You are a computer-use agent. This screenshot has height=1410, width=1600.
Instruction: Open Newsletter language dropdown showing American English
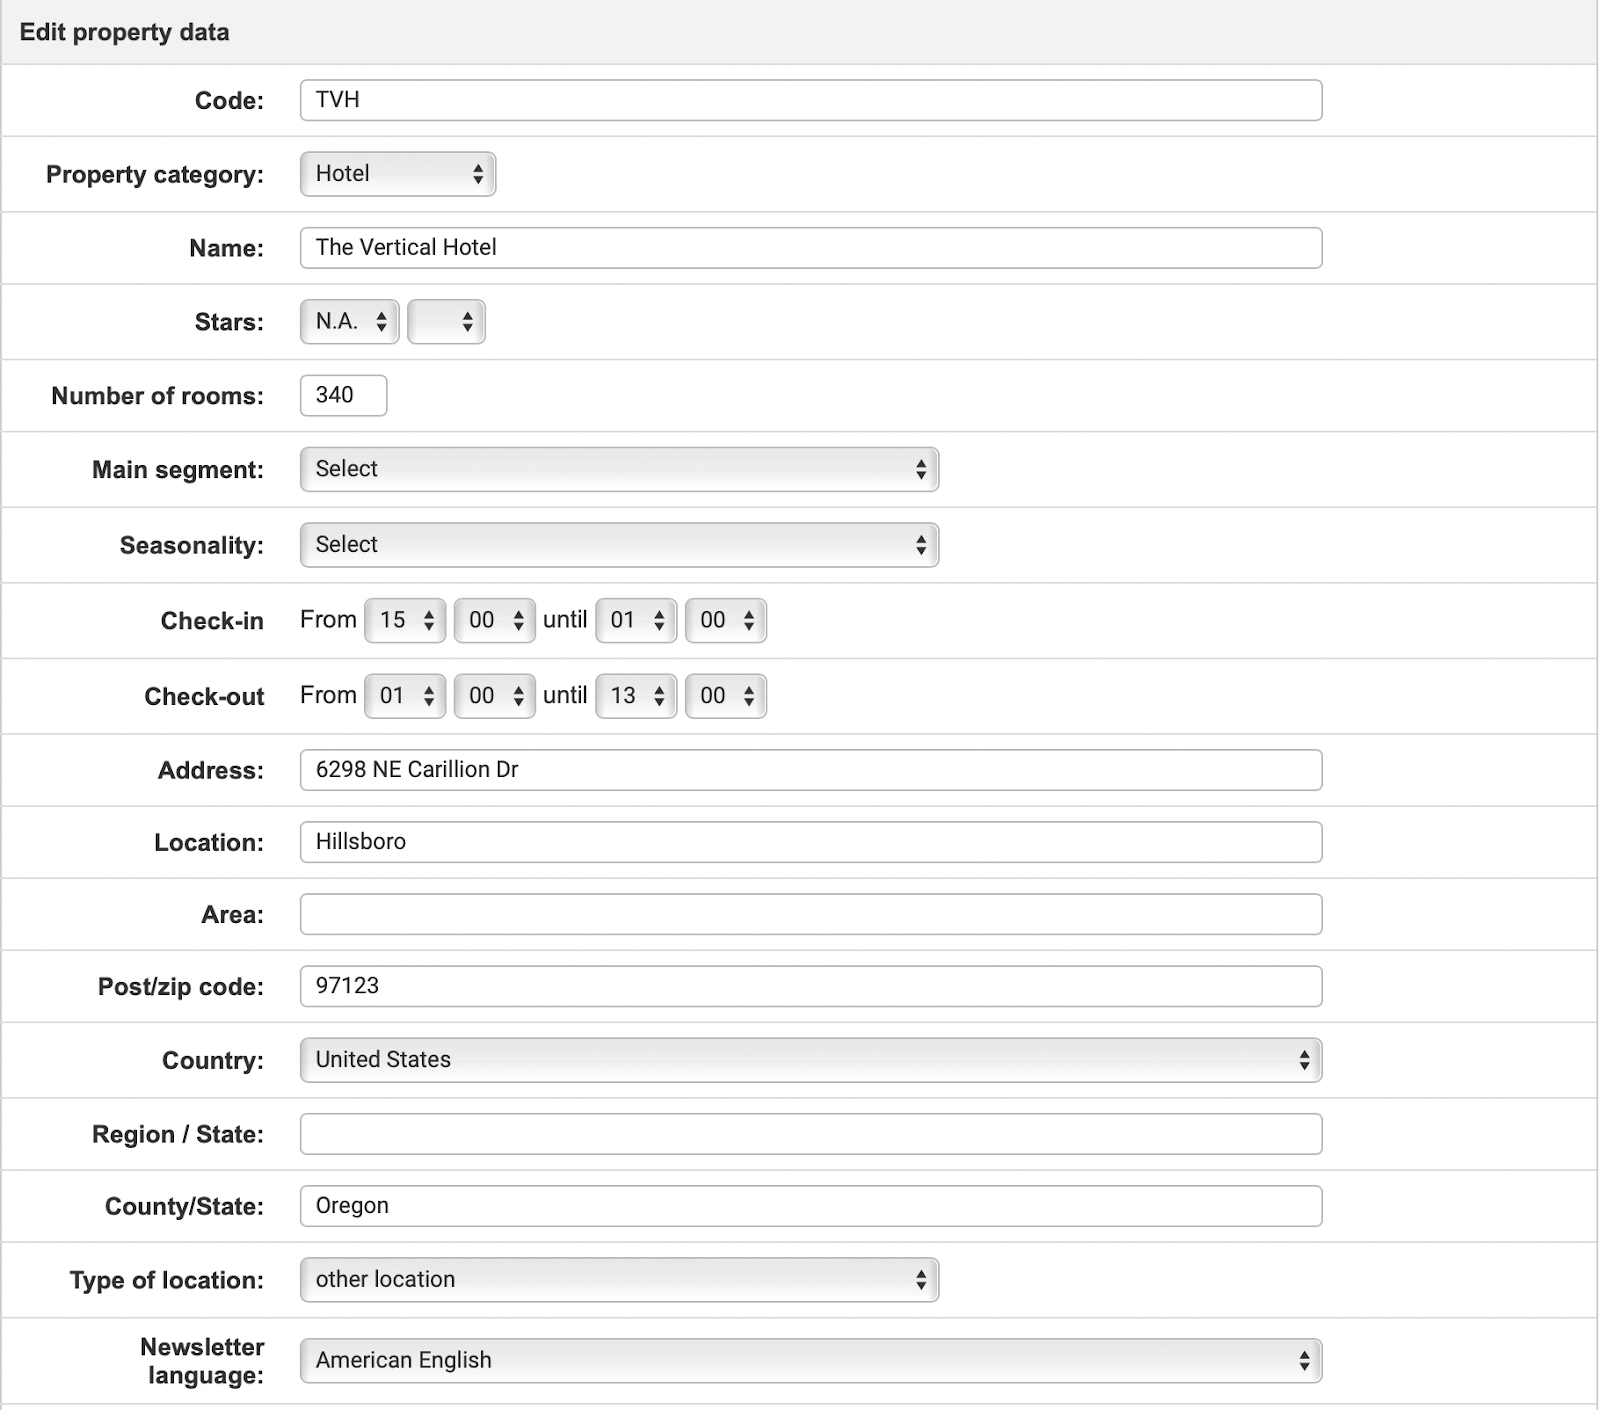(x=811, y=1361)
